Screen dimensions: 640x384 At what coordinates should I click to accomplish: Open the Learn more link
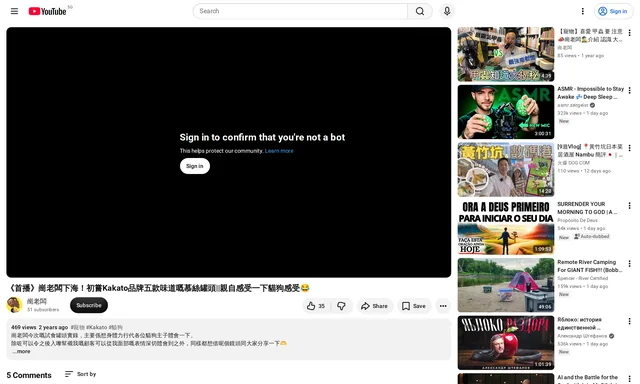click(279, 151)
